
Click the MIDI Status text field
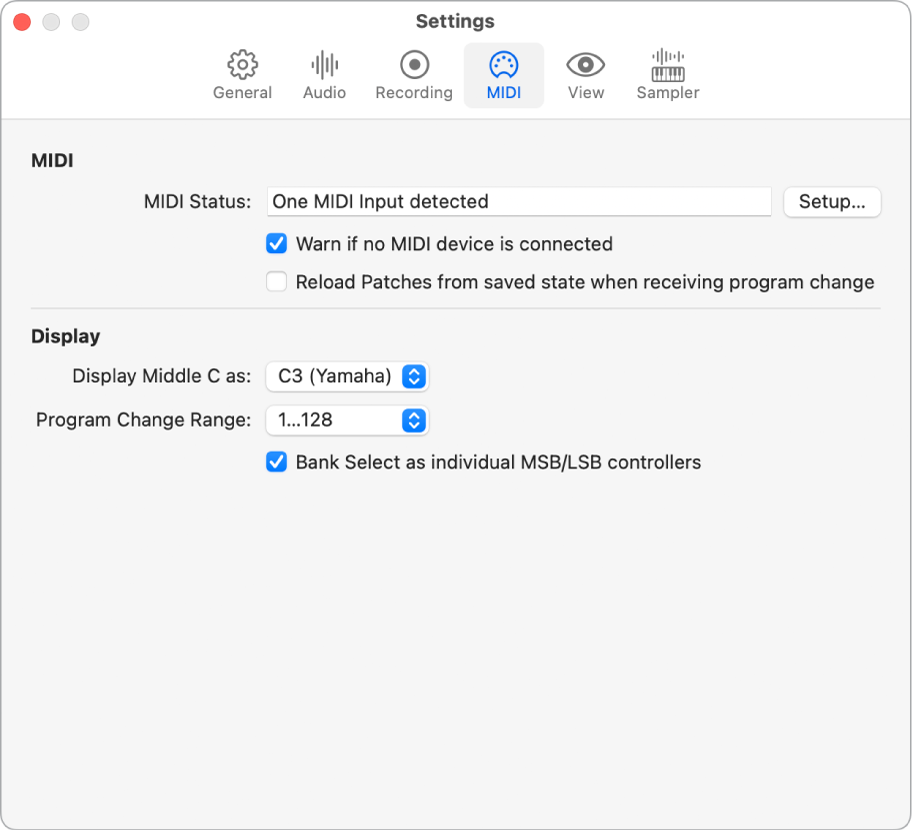(x=518, y=202)
